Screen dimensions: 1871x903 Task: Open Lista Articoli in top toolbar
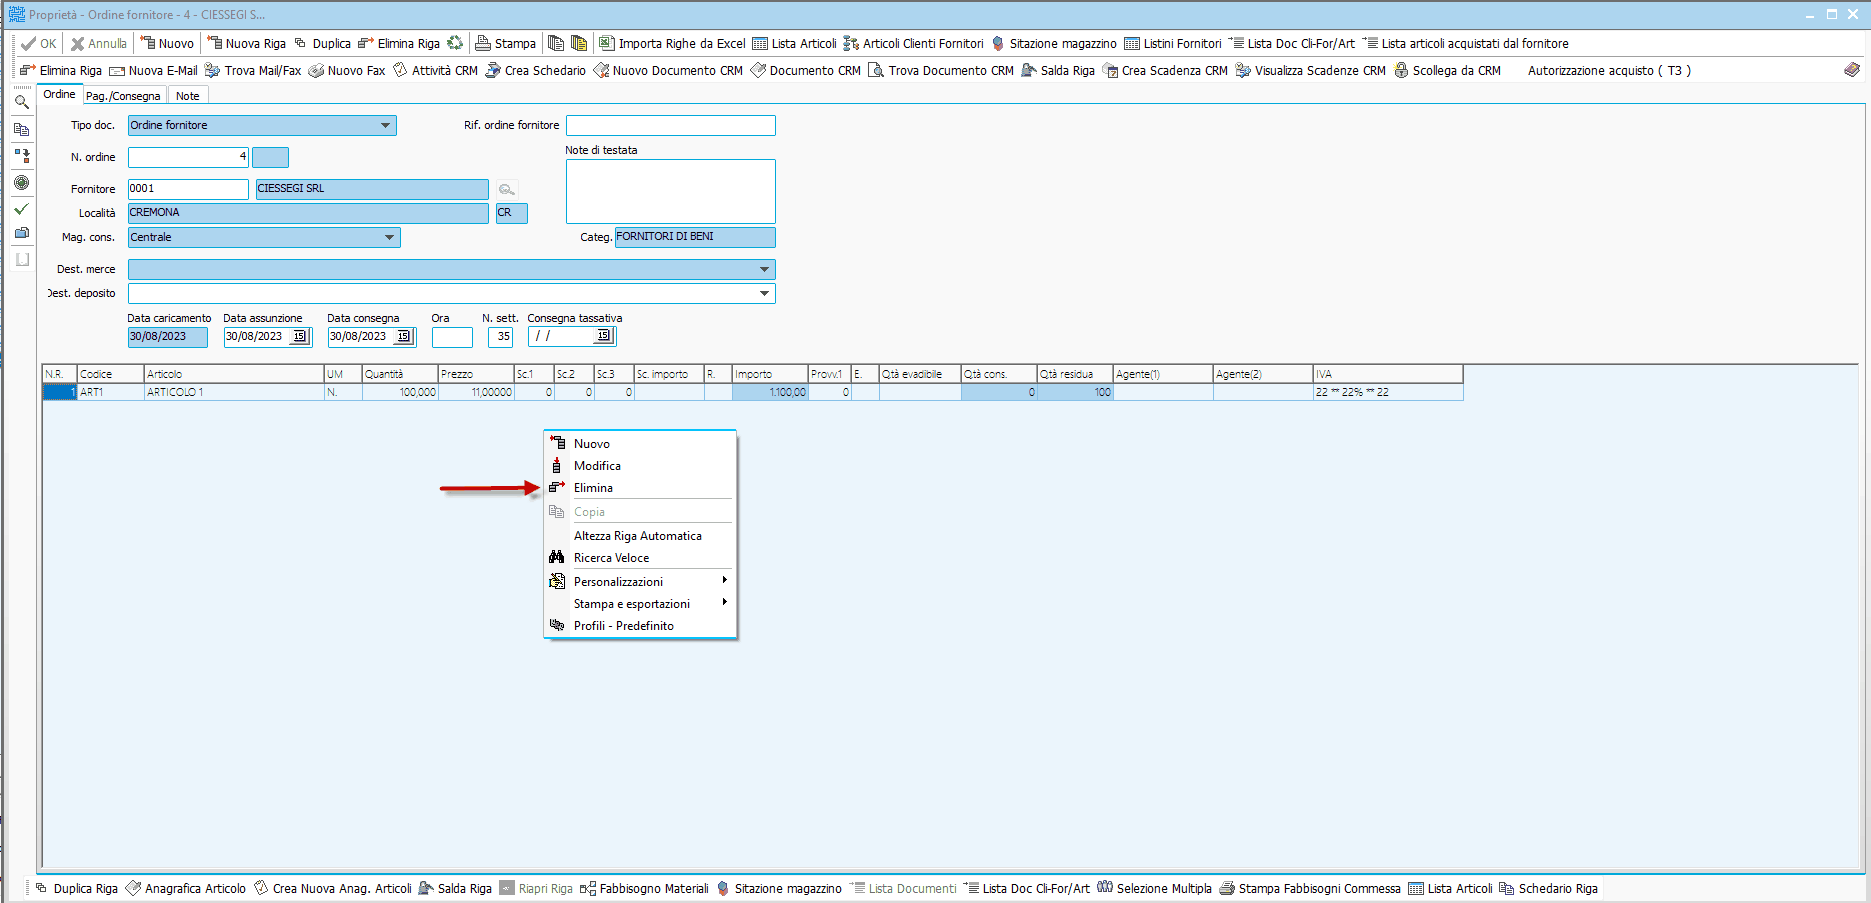(x=794, y=44)
